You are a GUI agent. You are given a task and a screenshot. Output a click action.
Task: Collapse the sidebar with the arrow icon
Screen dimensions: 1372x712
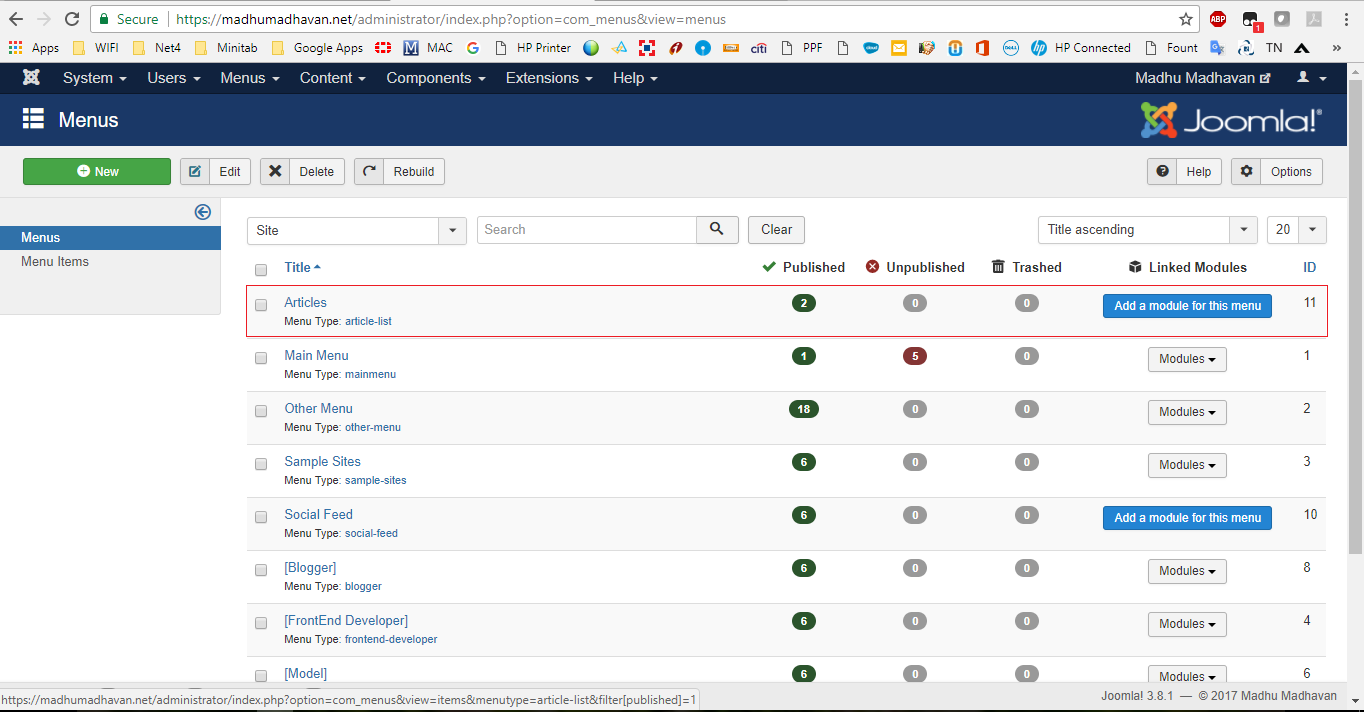tap(203, 212)
